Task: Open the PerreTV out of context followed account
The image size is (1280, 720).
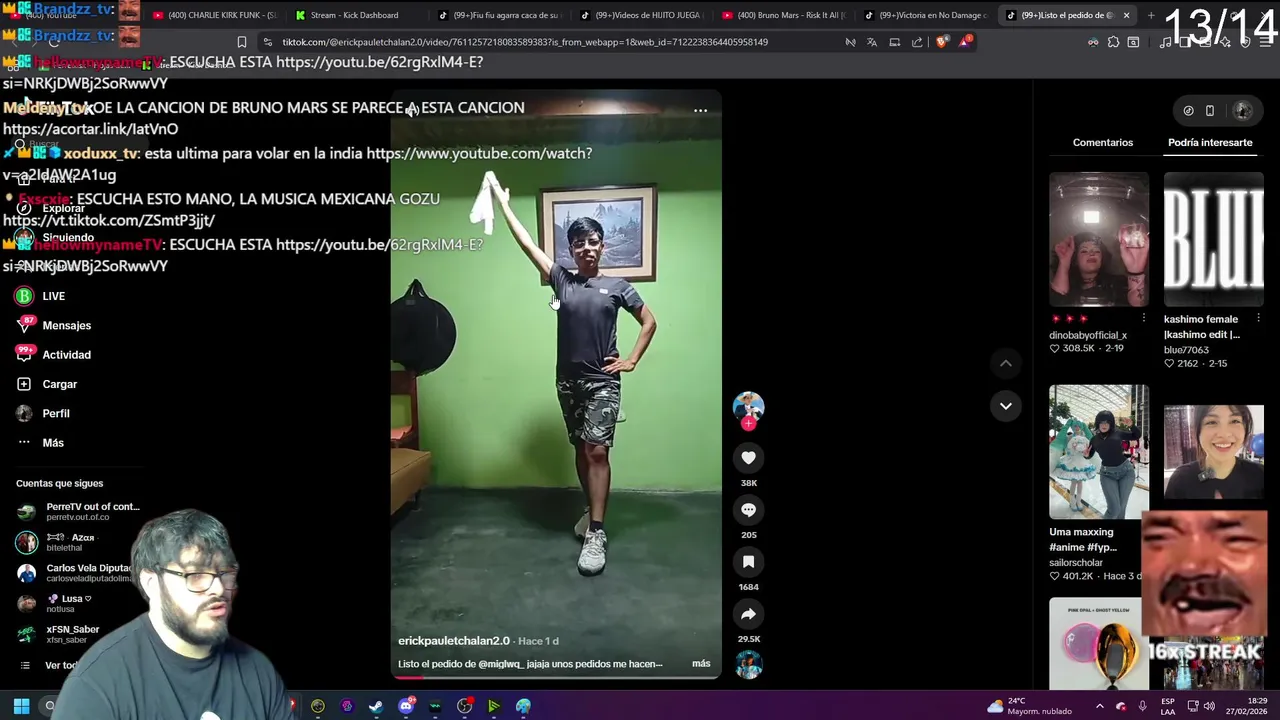Action: [x=78, y=511]
